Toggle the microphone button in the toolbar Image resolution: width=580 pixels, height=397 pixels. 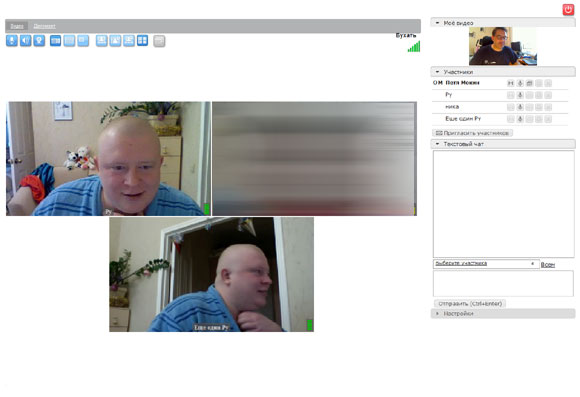[12, 41]
